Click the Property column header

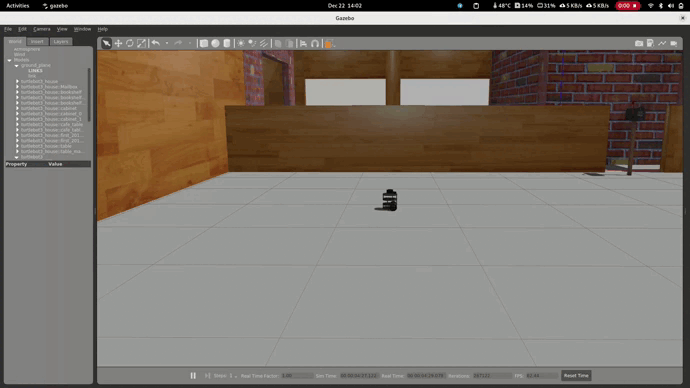16,164
